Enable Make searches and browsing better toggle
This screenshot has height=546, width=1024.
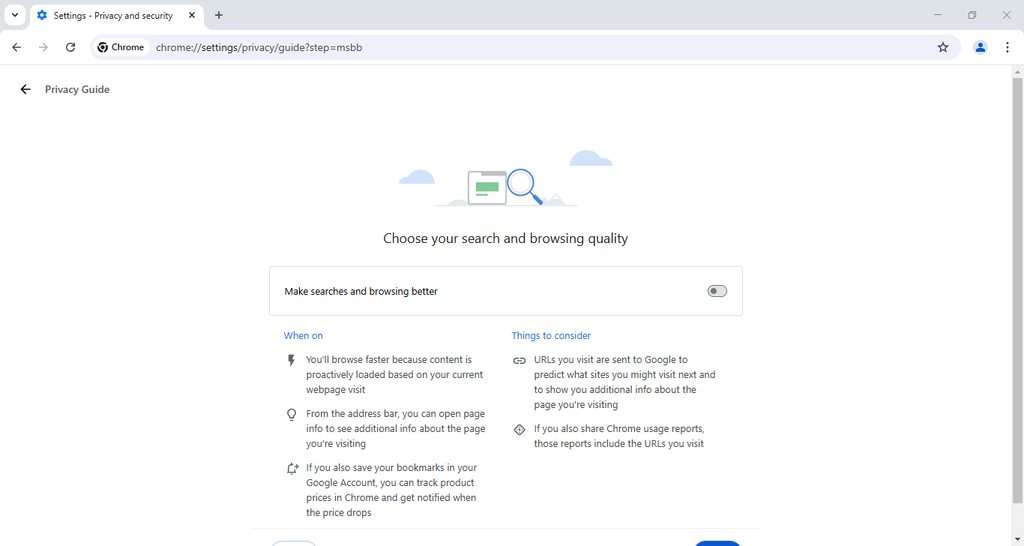pos(717,291)
